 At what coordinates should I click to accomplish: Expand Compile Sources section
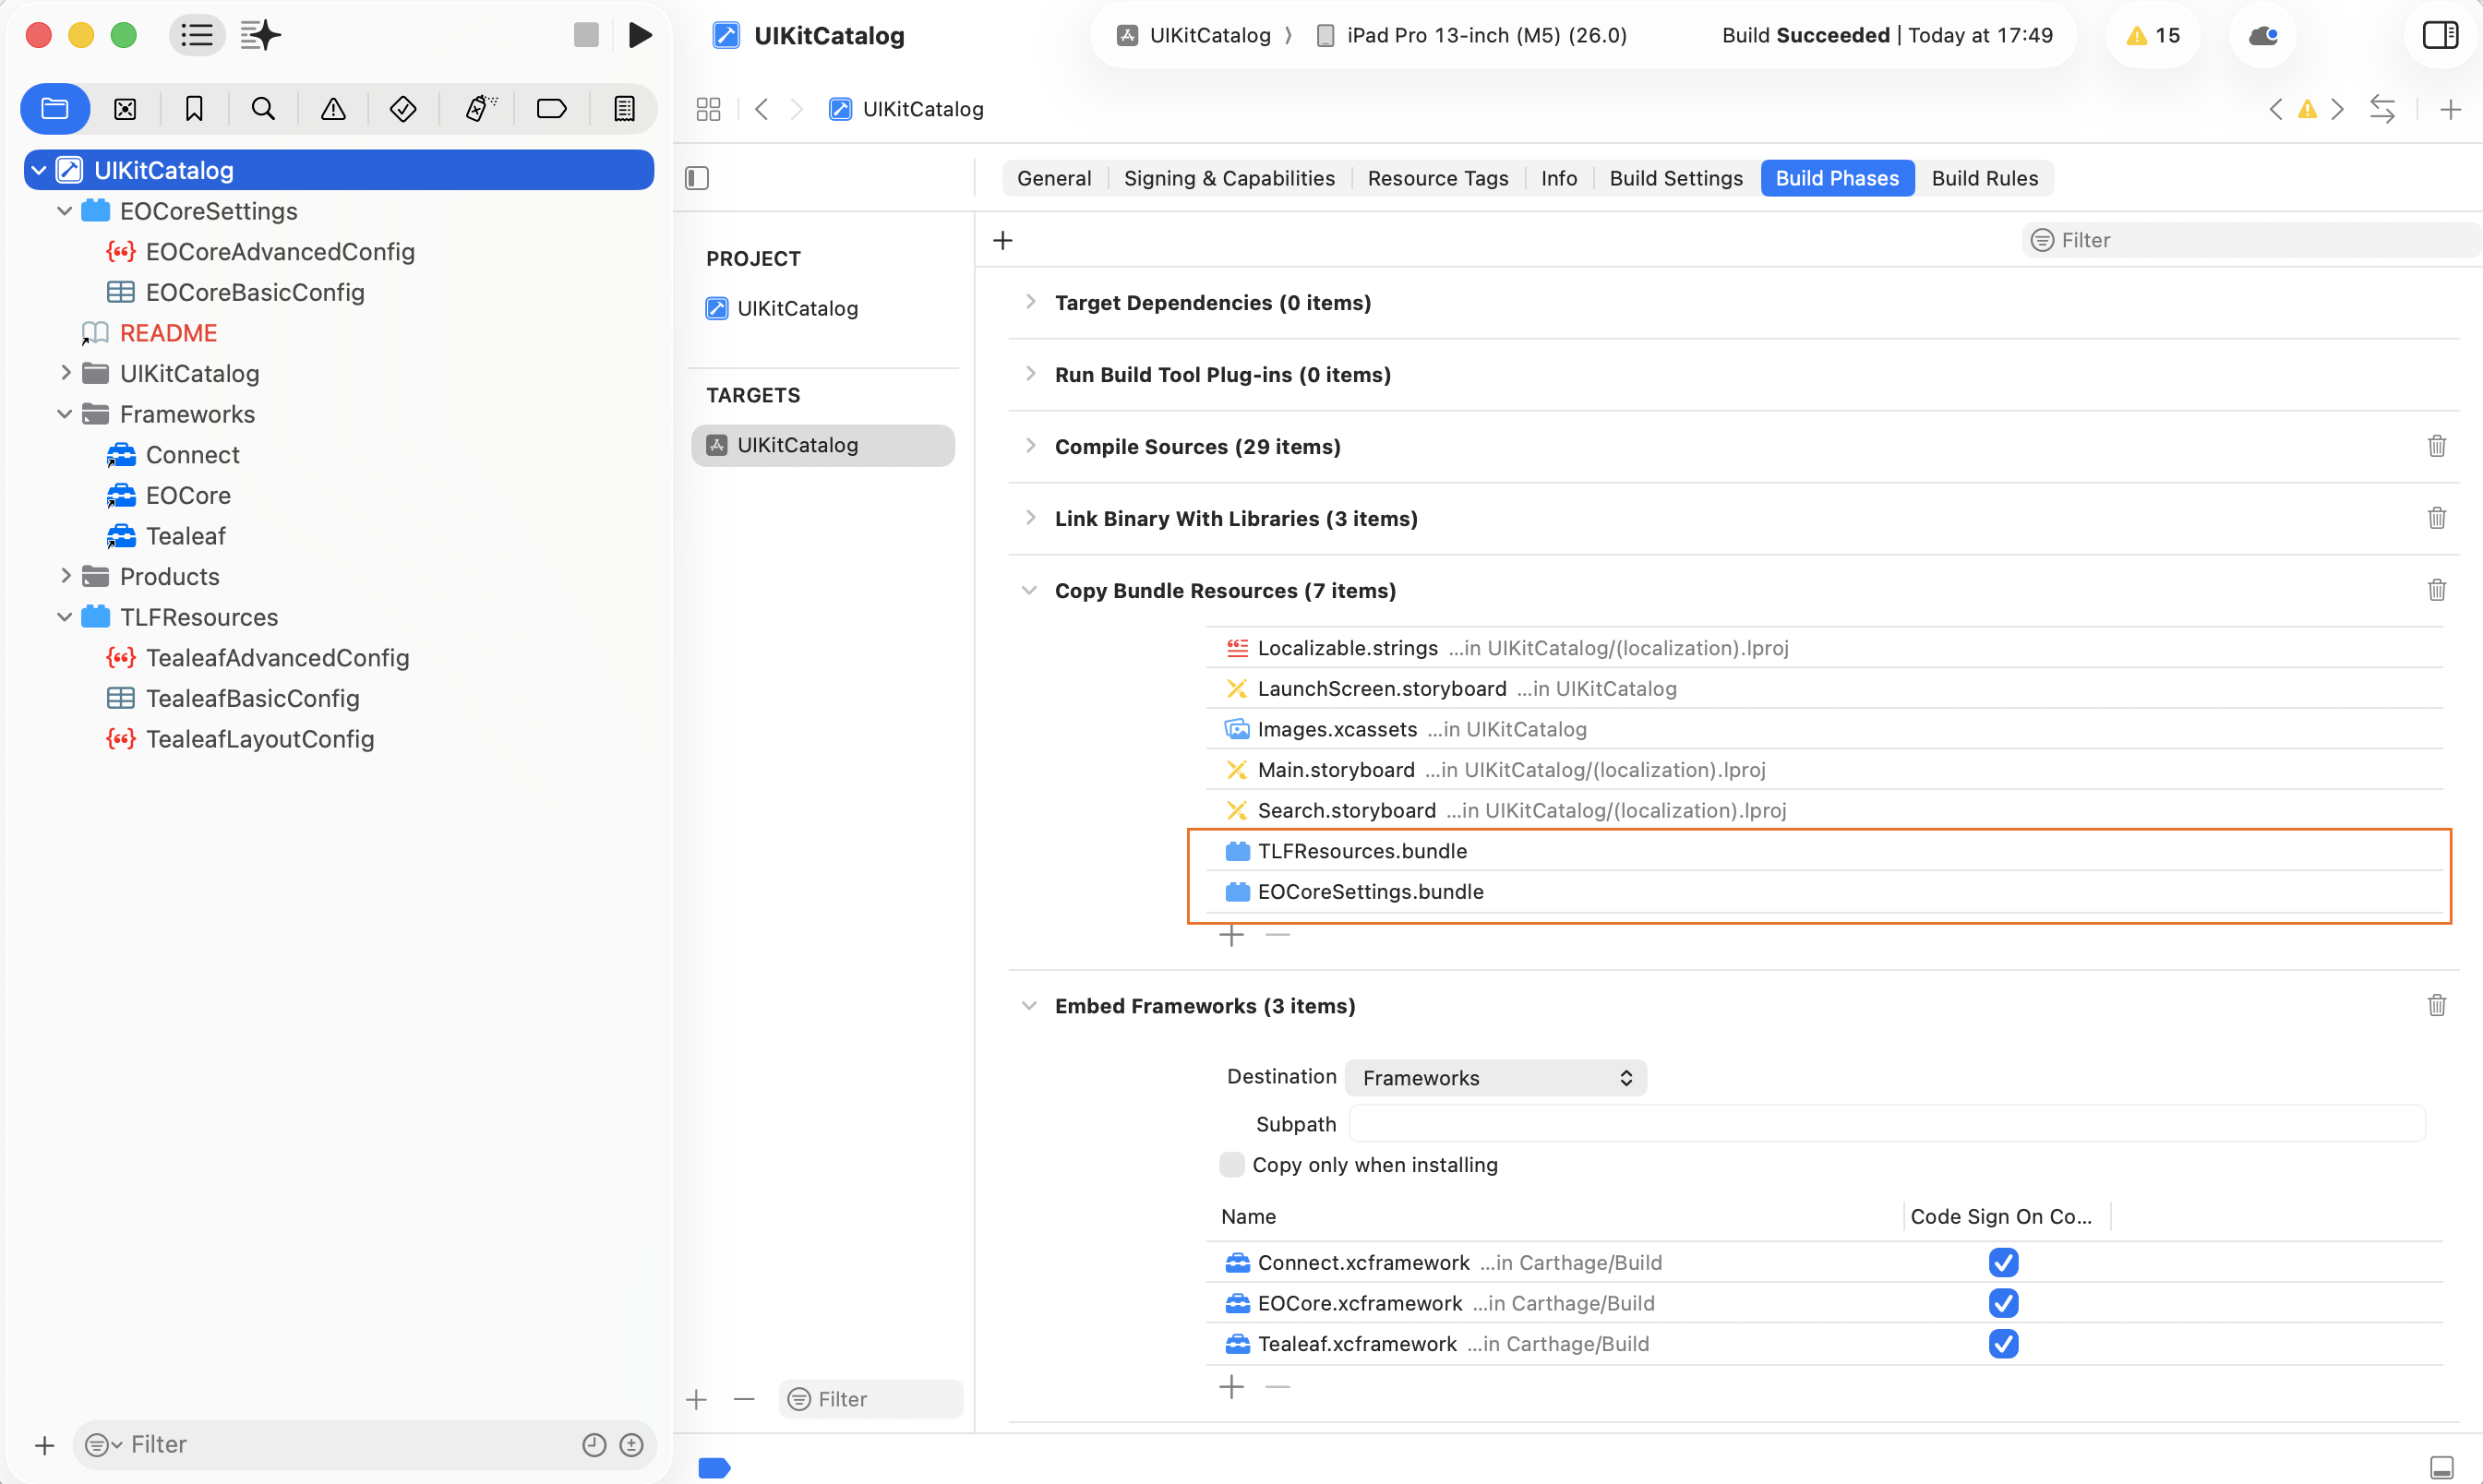[x=1030, y=446]
